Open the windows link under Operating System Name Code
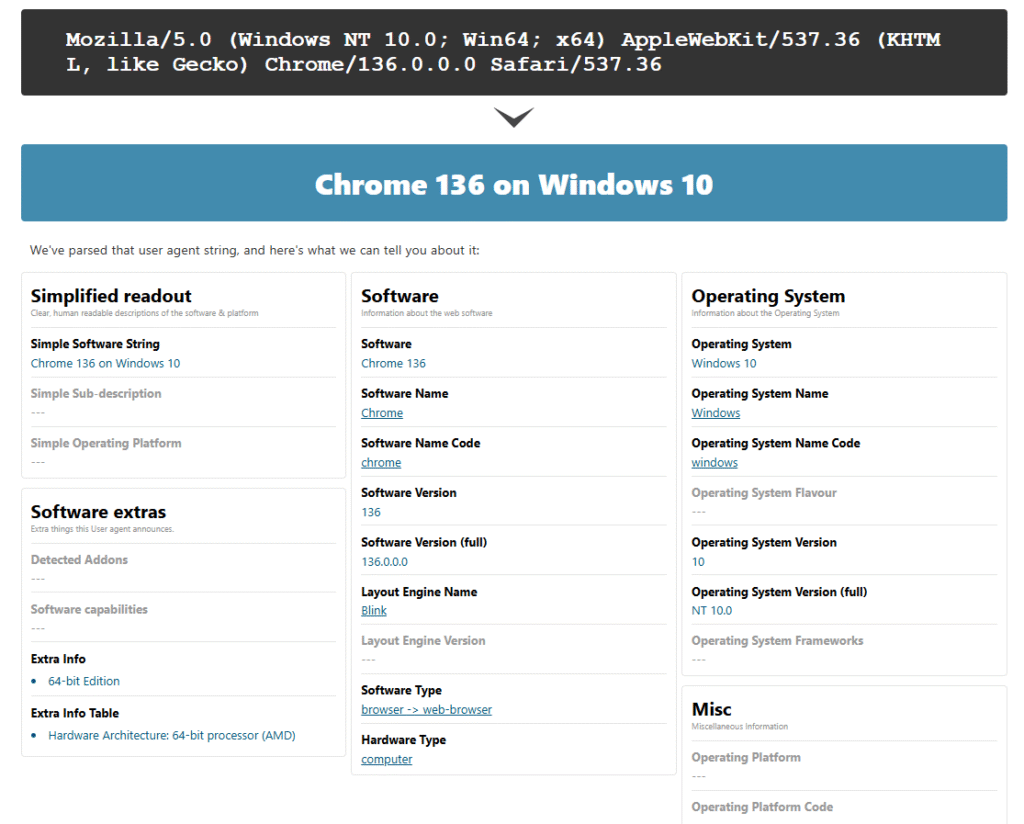Image resolution: width=1024 pixels, height=824 pixels. click(x=714, y=462)
